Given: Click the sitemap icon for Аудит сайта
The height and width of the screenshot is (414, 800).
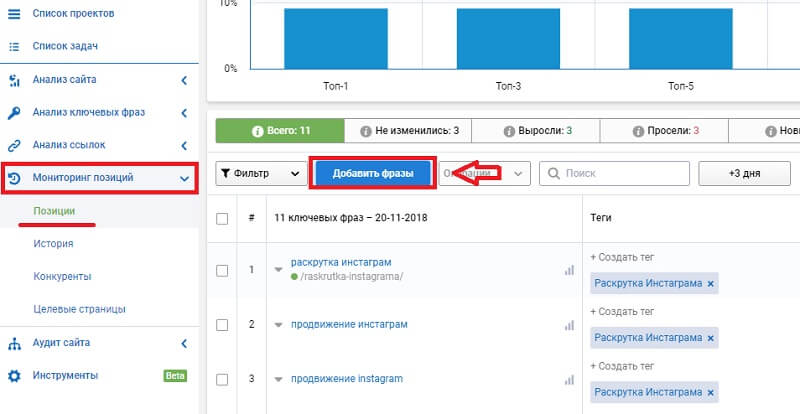Looking at the screenshot, I should [x=14, y=344].
